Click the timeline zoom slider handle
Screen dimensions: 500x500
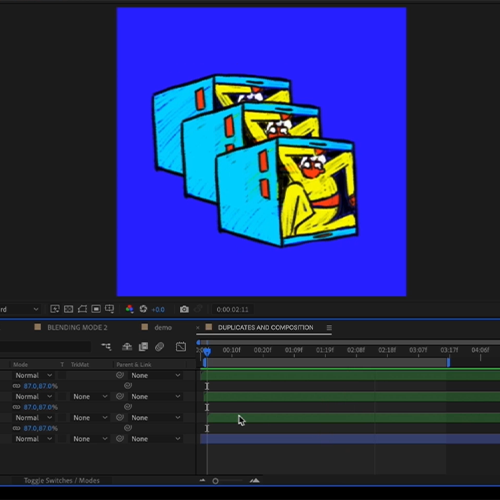tap(215, 481)
